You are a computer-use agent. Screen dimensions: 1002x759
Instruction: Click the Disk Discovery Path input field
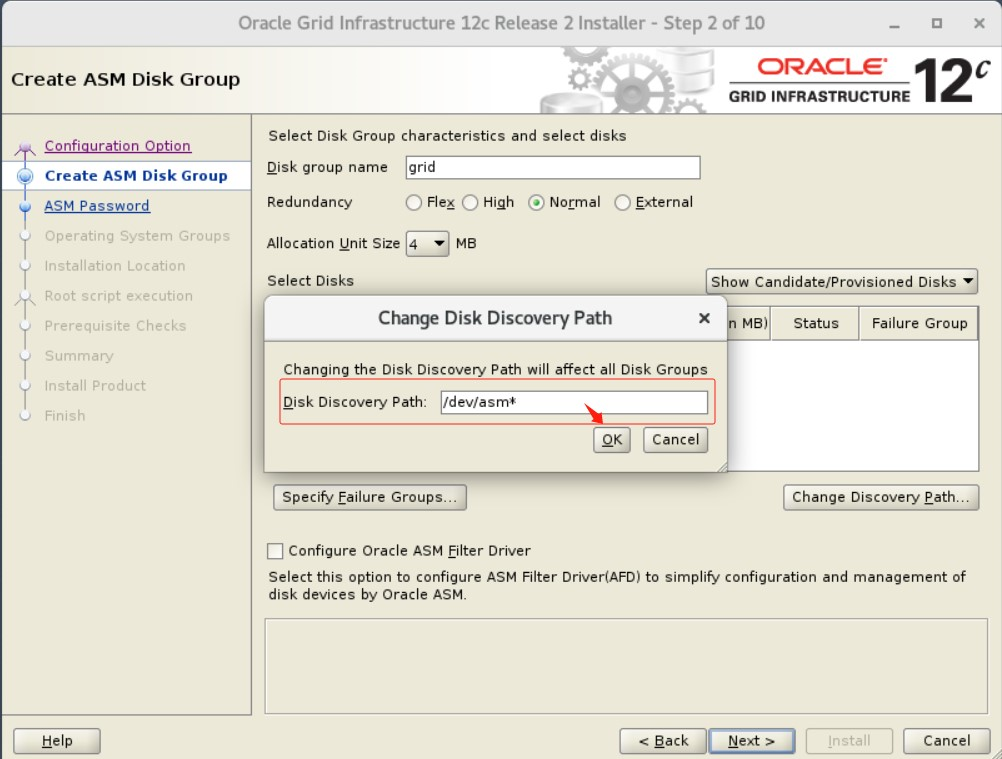(x=574, y=402)
